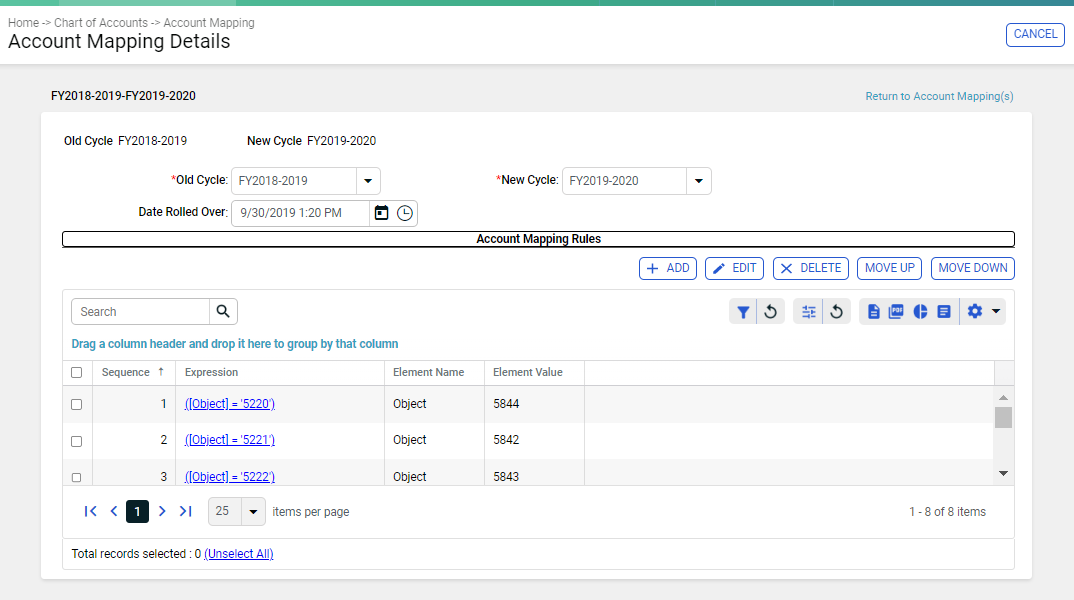Click Element Value cell 5844
The image size is (1074, 600).
506,404
